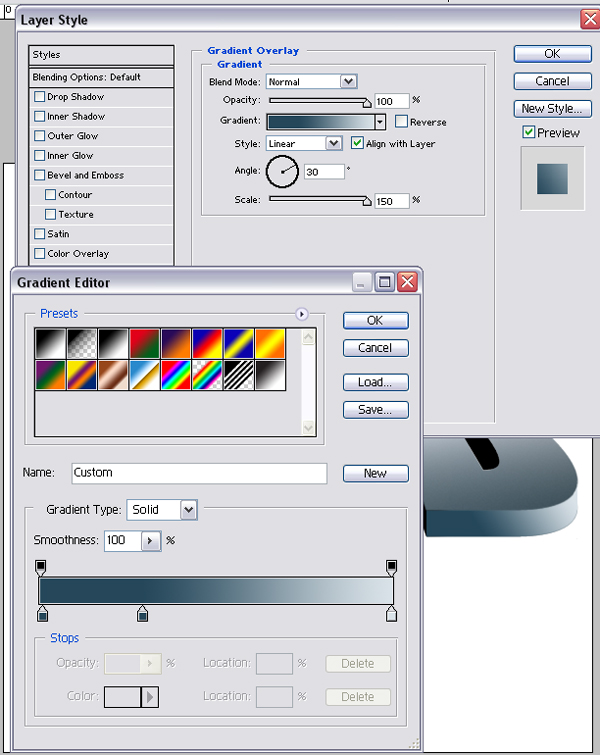
Task: Click the presets scrollbar down arrow
Action: (x=308, y=427)
